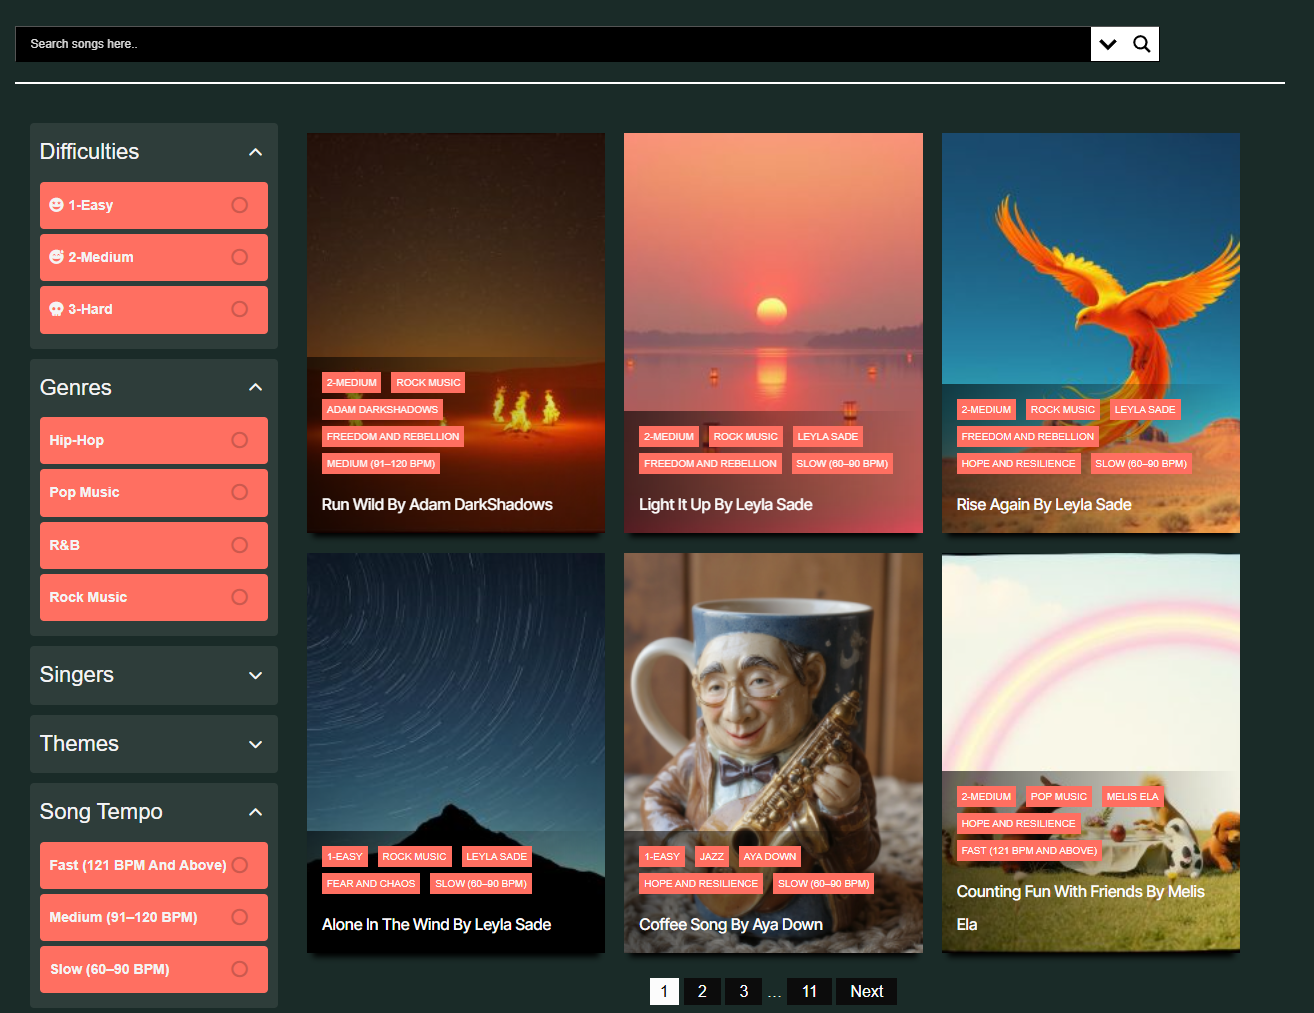The height and width of the screenshot is (1013, 1314).
Task: Select the Hip-Hop genre filter
Action: [153, 440]
